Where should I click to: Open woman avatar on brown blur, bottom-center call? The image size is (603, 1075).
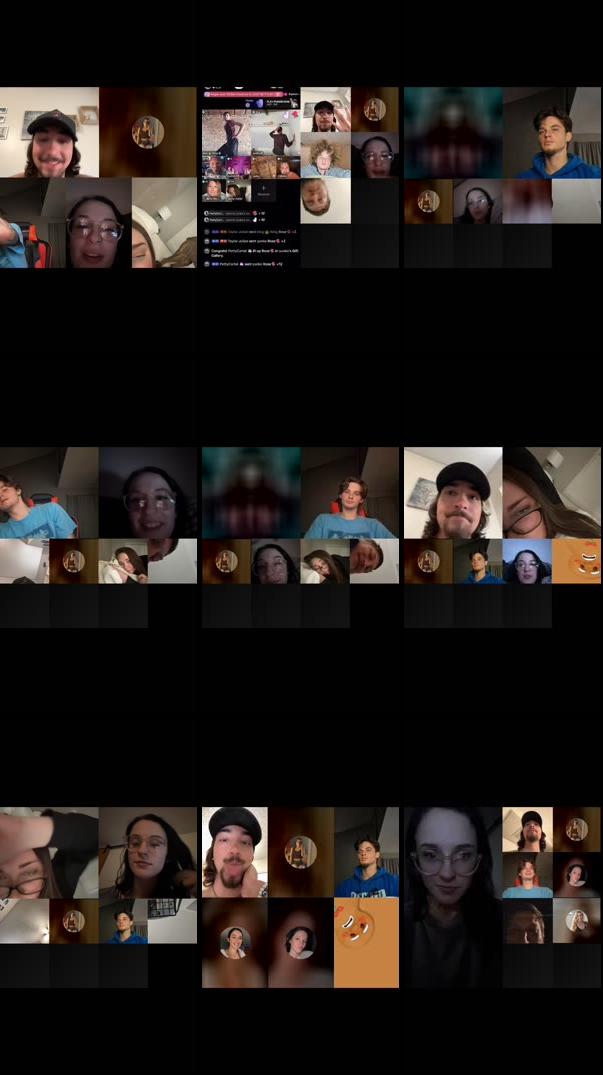(234, 943)
